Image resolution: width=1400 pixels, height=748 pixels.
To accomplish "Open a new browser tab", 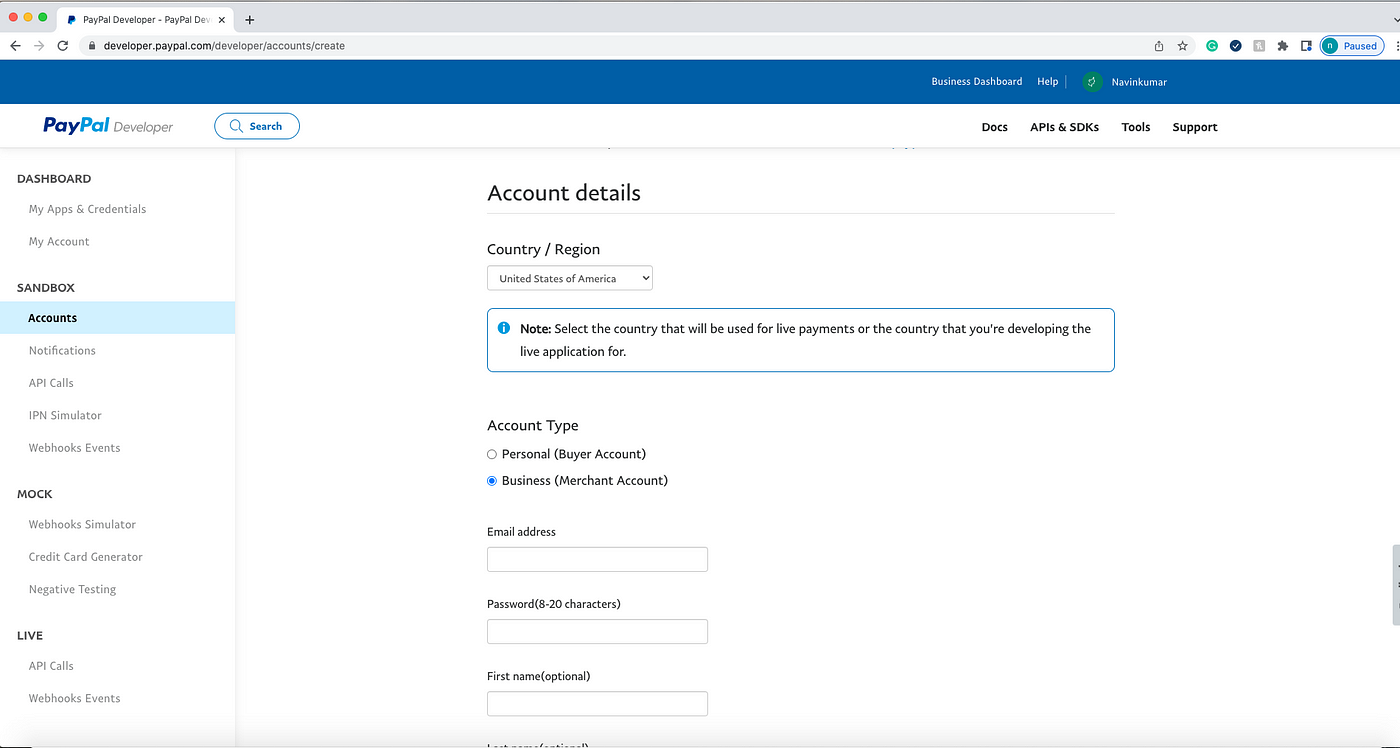I will coord(250,19).
